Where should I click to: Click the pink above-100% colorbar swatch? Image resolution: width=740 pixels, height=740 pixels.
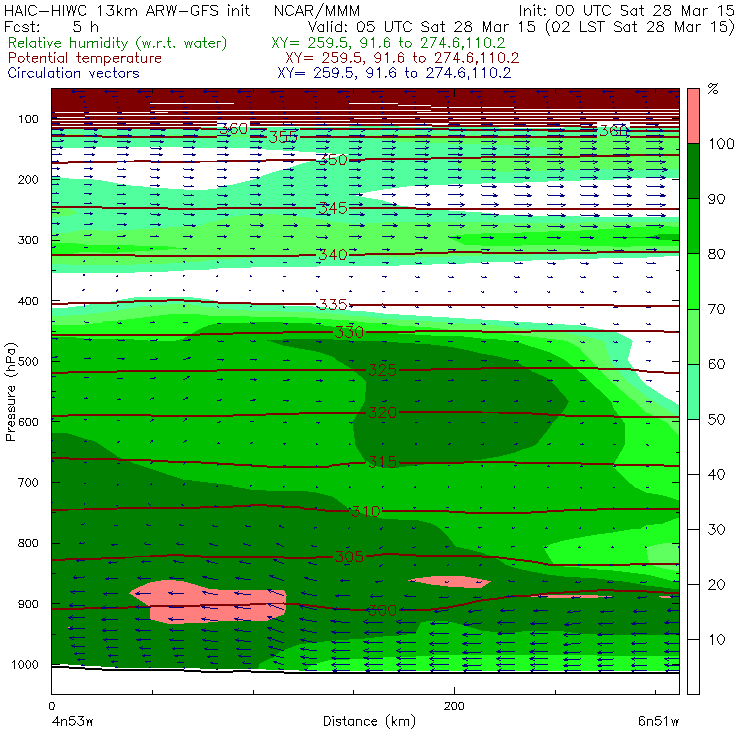tap(693, 116)
